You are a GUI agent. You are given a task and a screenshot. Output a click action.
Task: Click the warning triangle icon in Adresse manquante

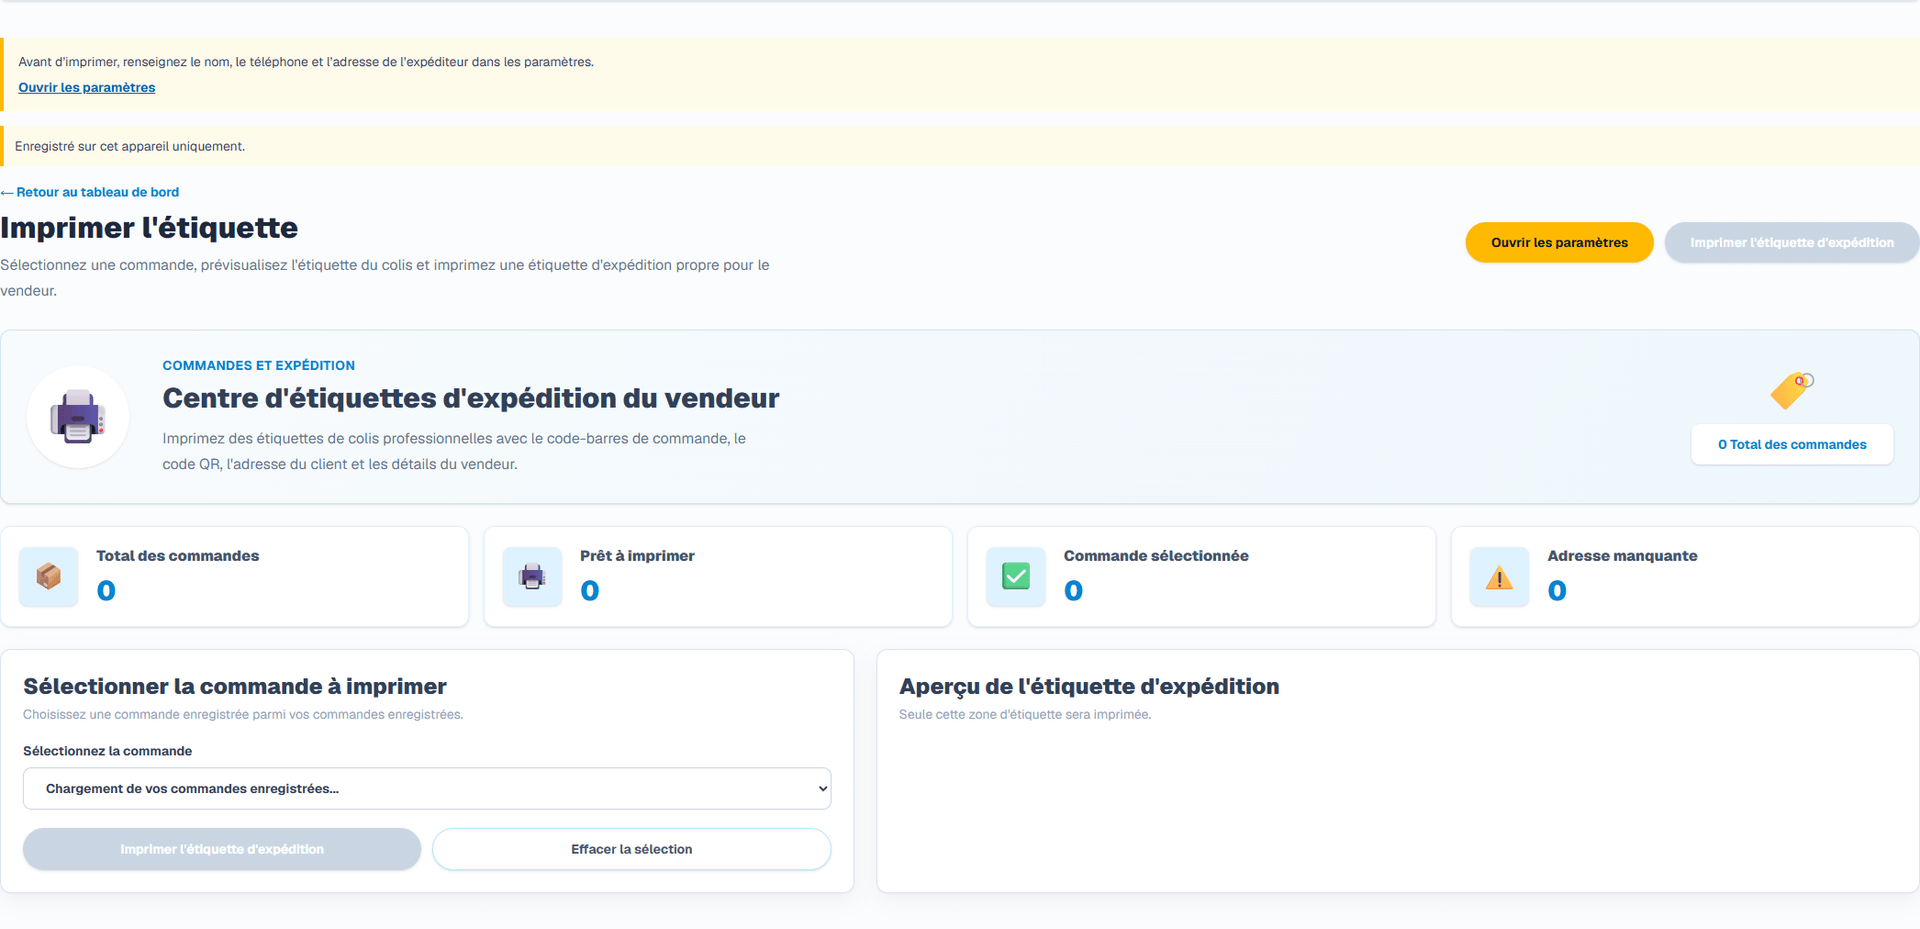pos(1499,577)
